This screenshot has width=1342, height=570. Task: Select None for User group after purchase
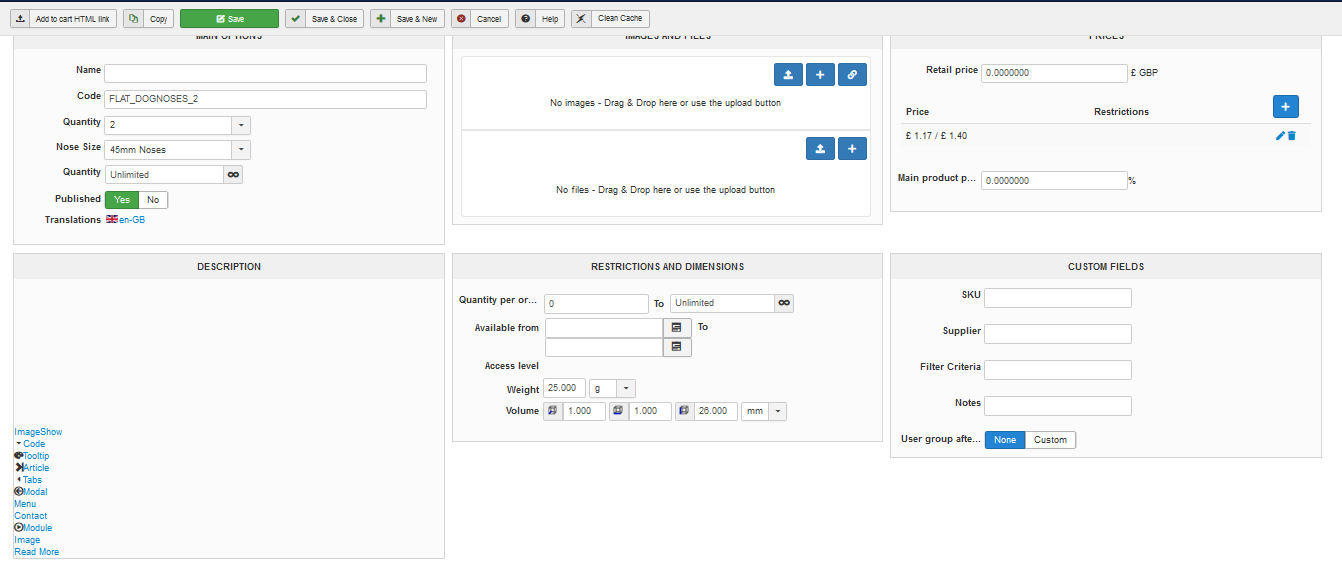pos(1005,440)
